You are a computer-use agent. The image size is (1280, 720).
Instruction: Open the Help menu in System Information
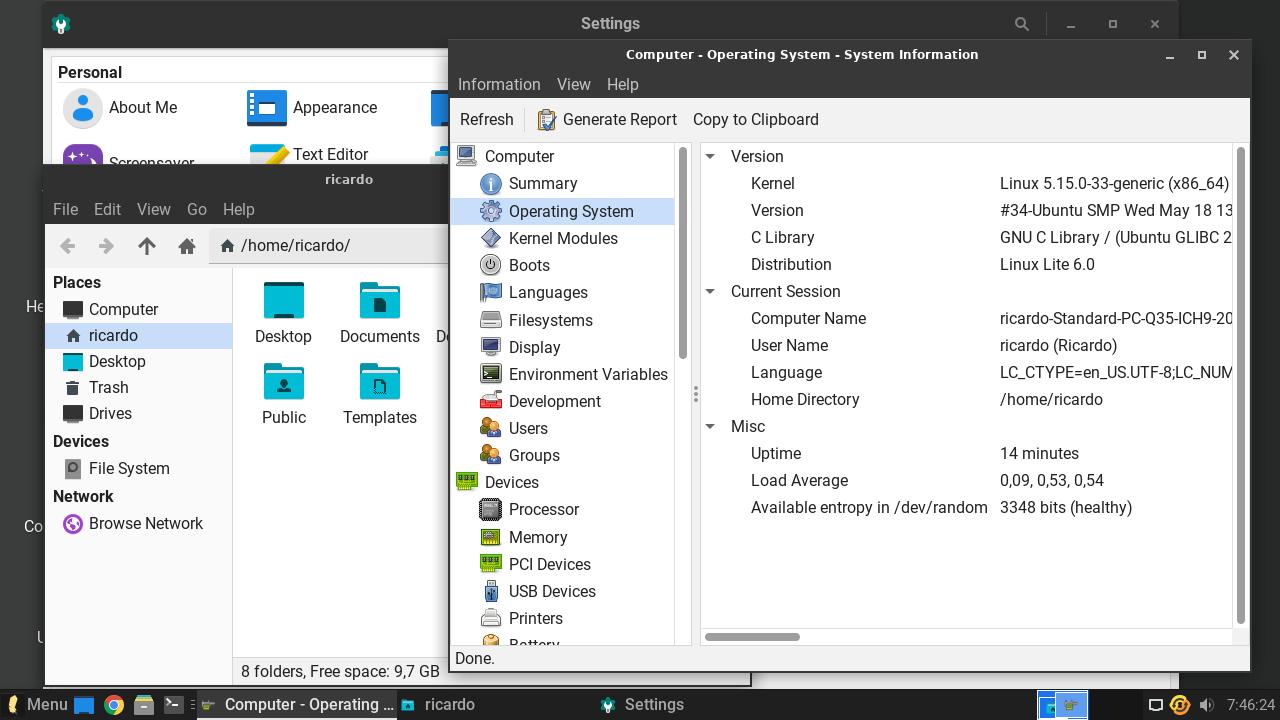pyautogui.click(x=622, y=85)
